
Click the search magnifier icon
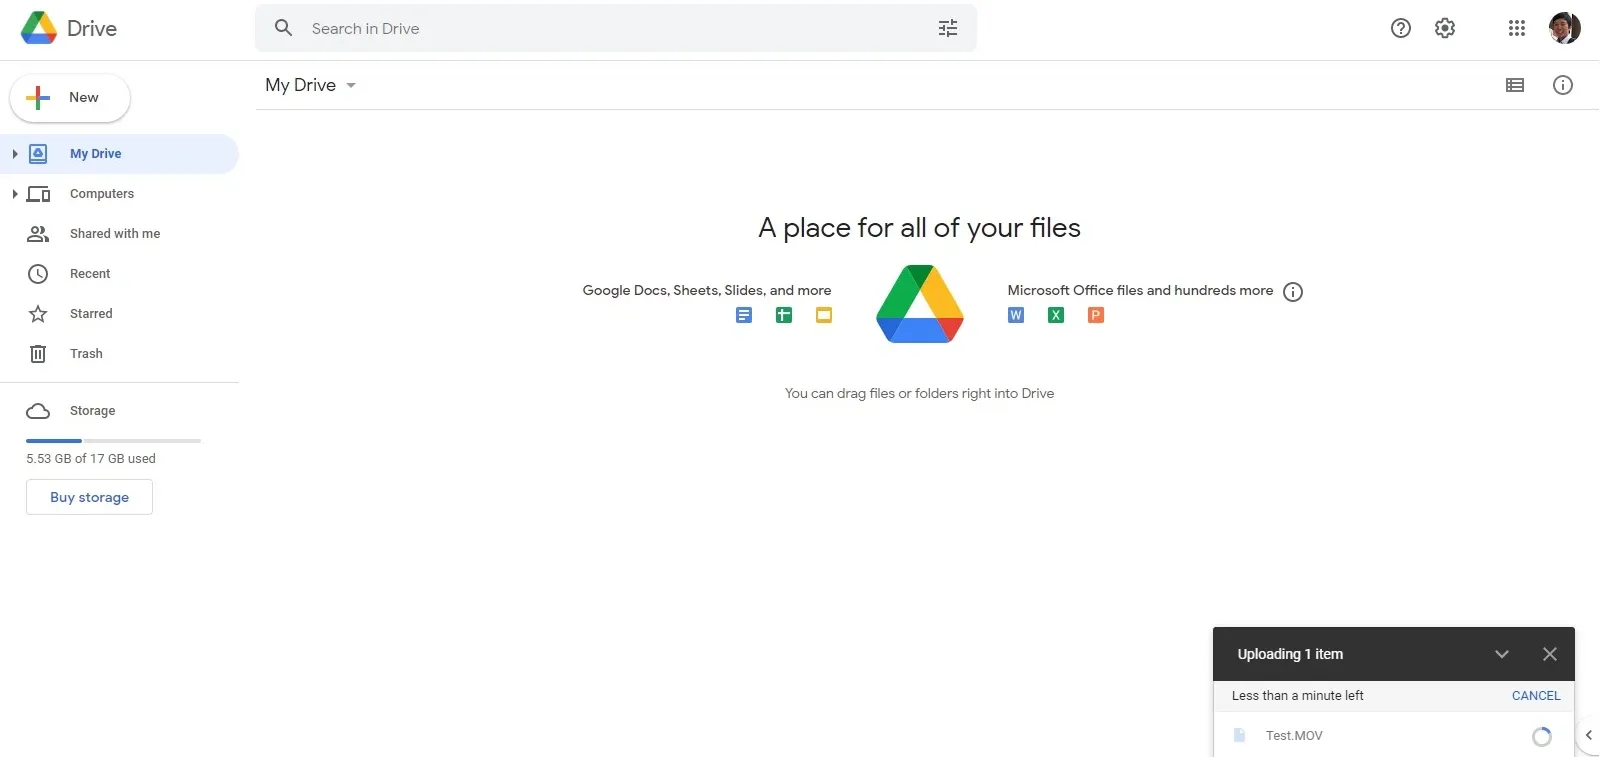point(283,28)
